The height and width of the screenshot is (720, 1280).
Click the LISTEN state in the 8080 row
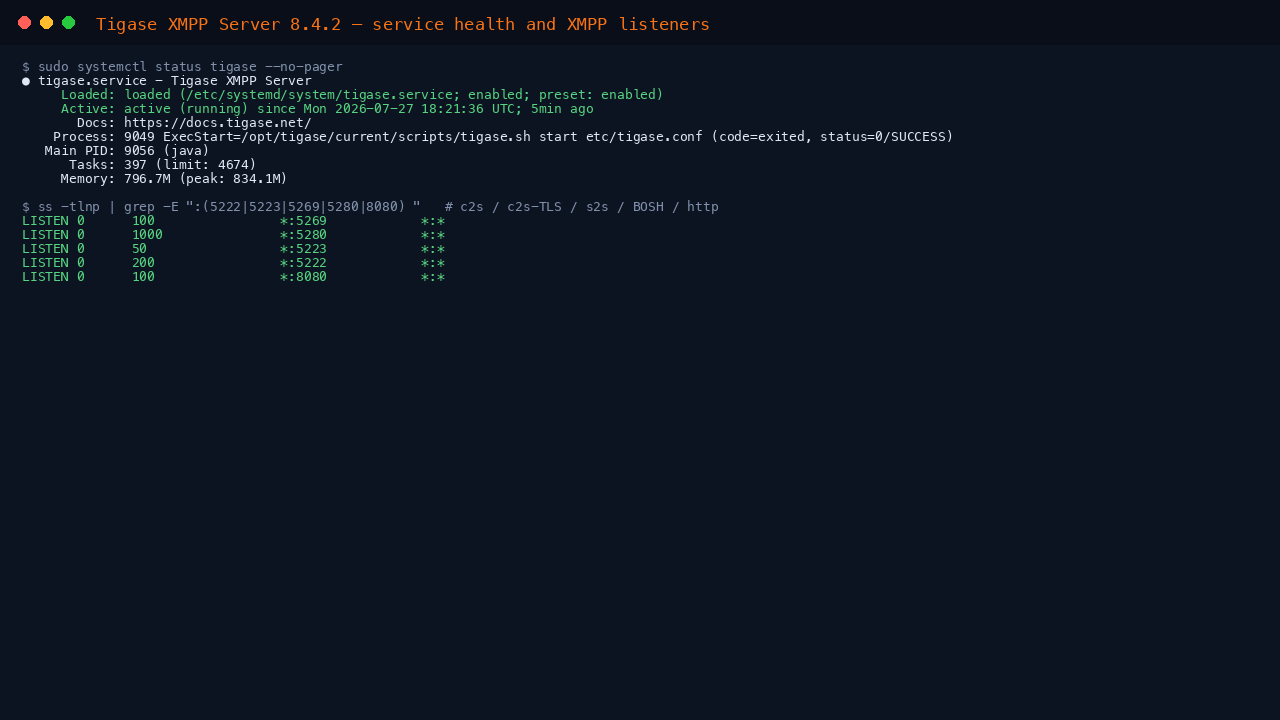pos(45,277)
